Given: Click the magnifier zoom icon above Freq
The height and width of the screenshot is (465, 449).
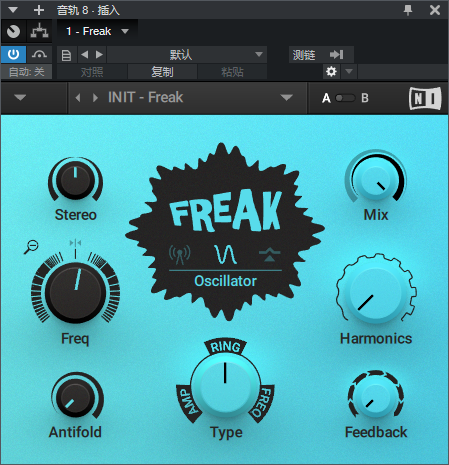Looking at the screenshot, I should coord(31,247).
